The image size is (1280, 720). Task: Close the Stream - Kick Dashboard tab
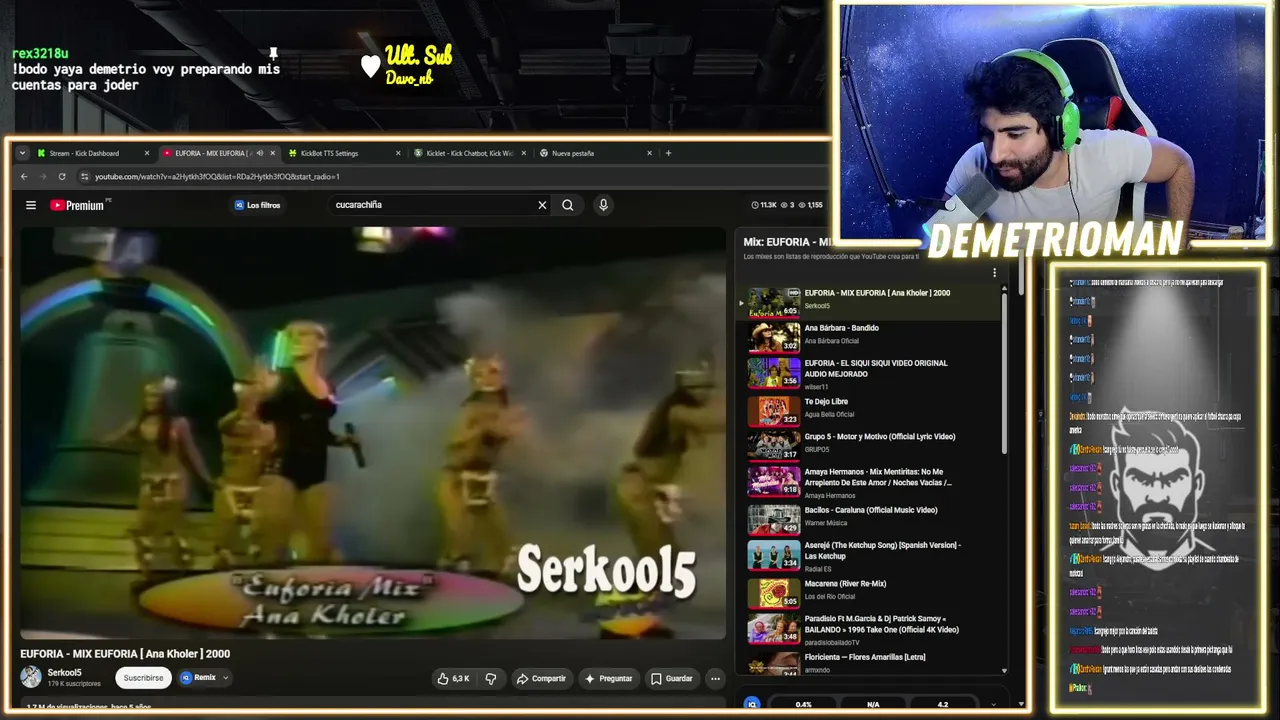coord(147,153)
